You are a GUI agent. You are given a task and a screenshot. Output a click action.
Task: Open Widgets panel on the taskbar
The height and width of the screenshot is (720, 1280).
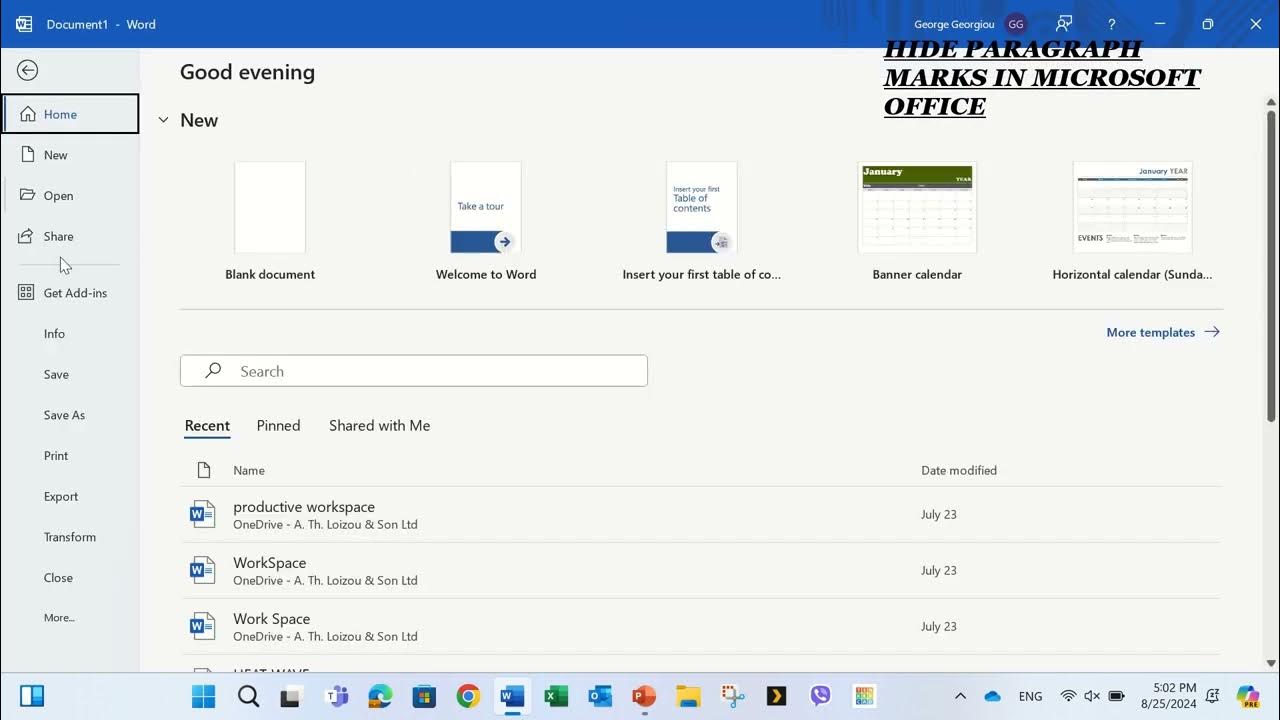pyautogui.click(x=32, y=696)
